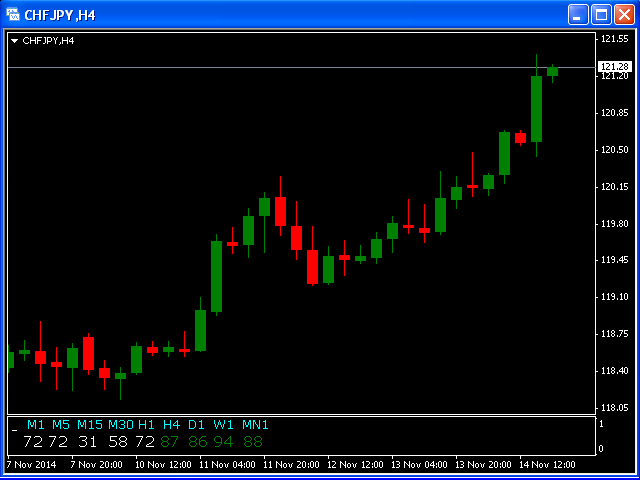
Task: Select the M1 timeframe label
Action: tap(36, 425)
